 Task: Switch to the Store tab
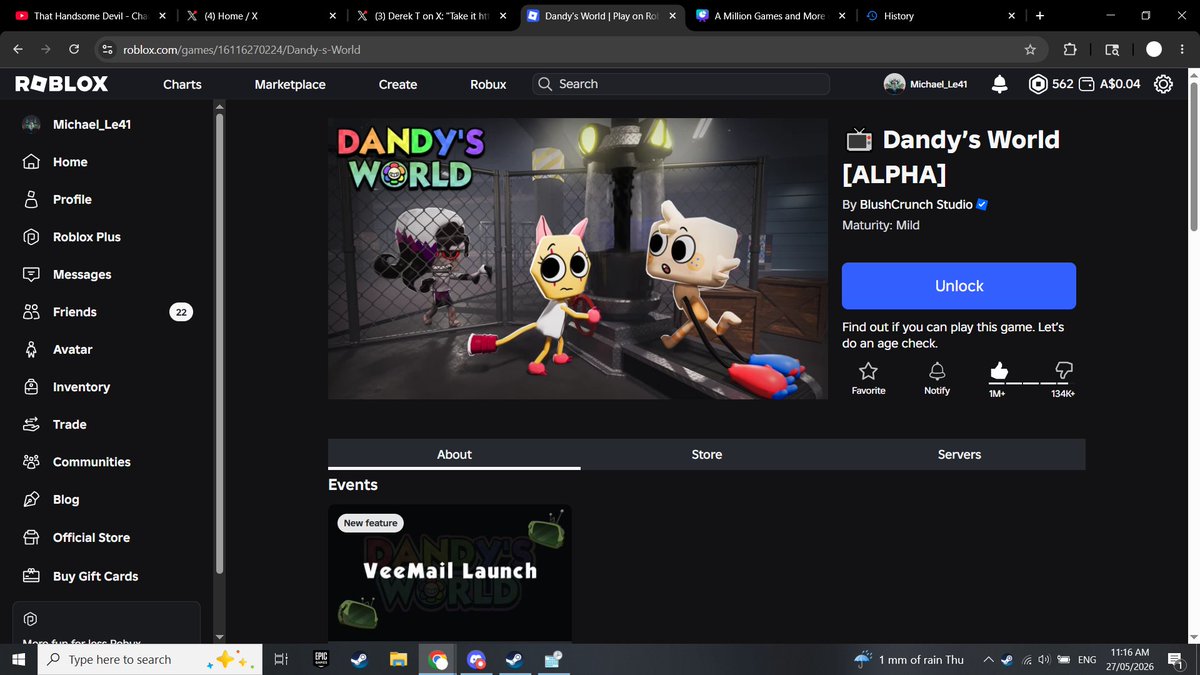(x=707, y=454)
